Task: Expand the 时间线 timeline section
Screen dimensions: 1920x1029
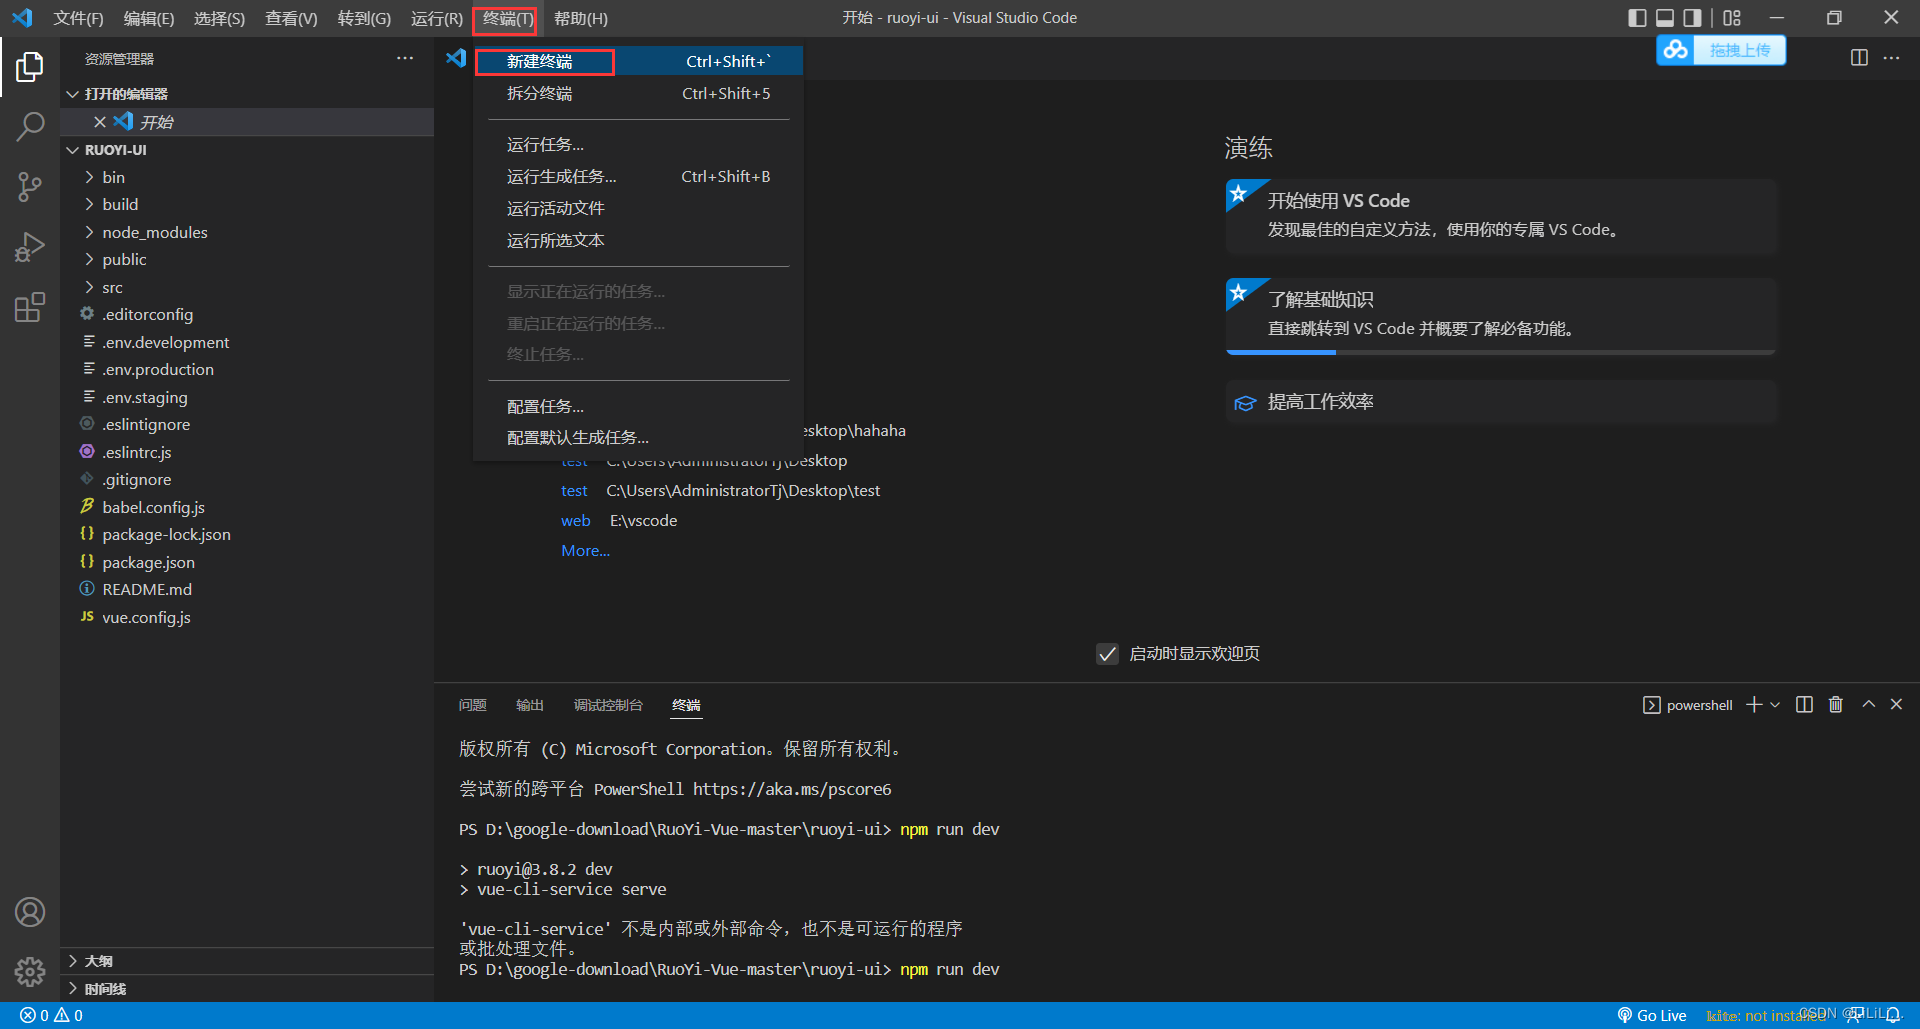Action: tap(247, 989)
